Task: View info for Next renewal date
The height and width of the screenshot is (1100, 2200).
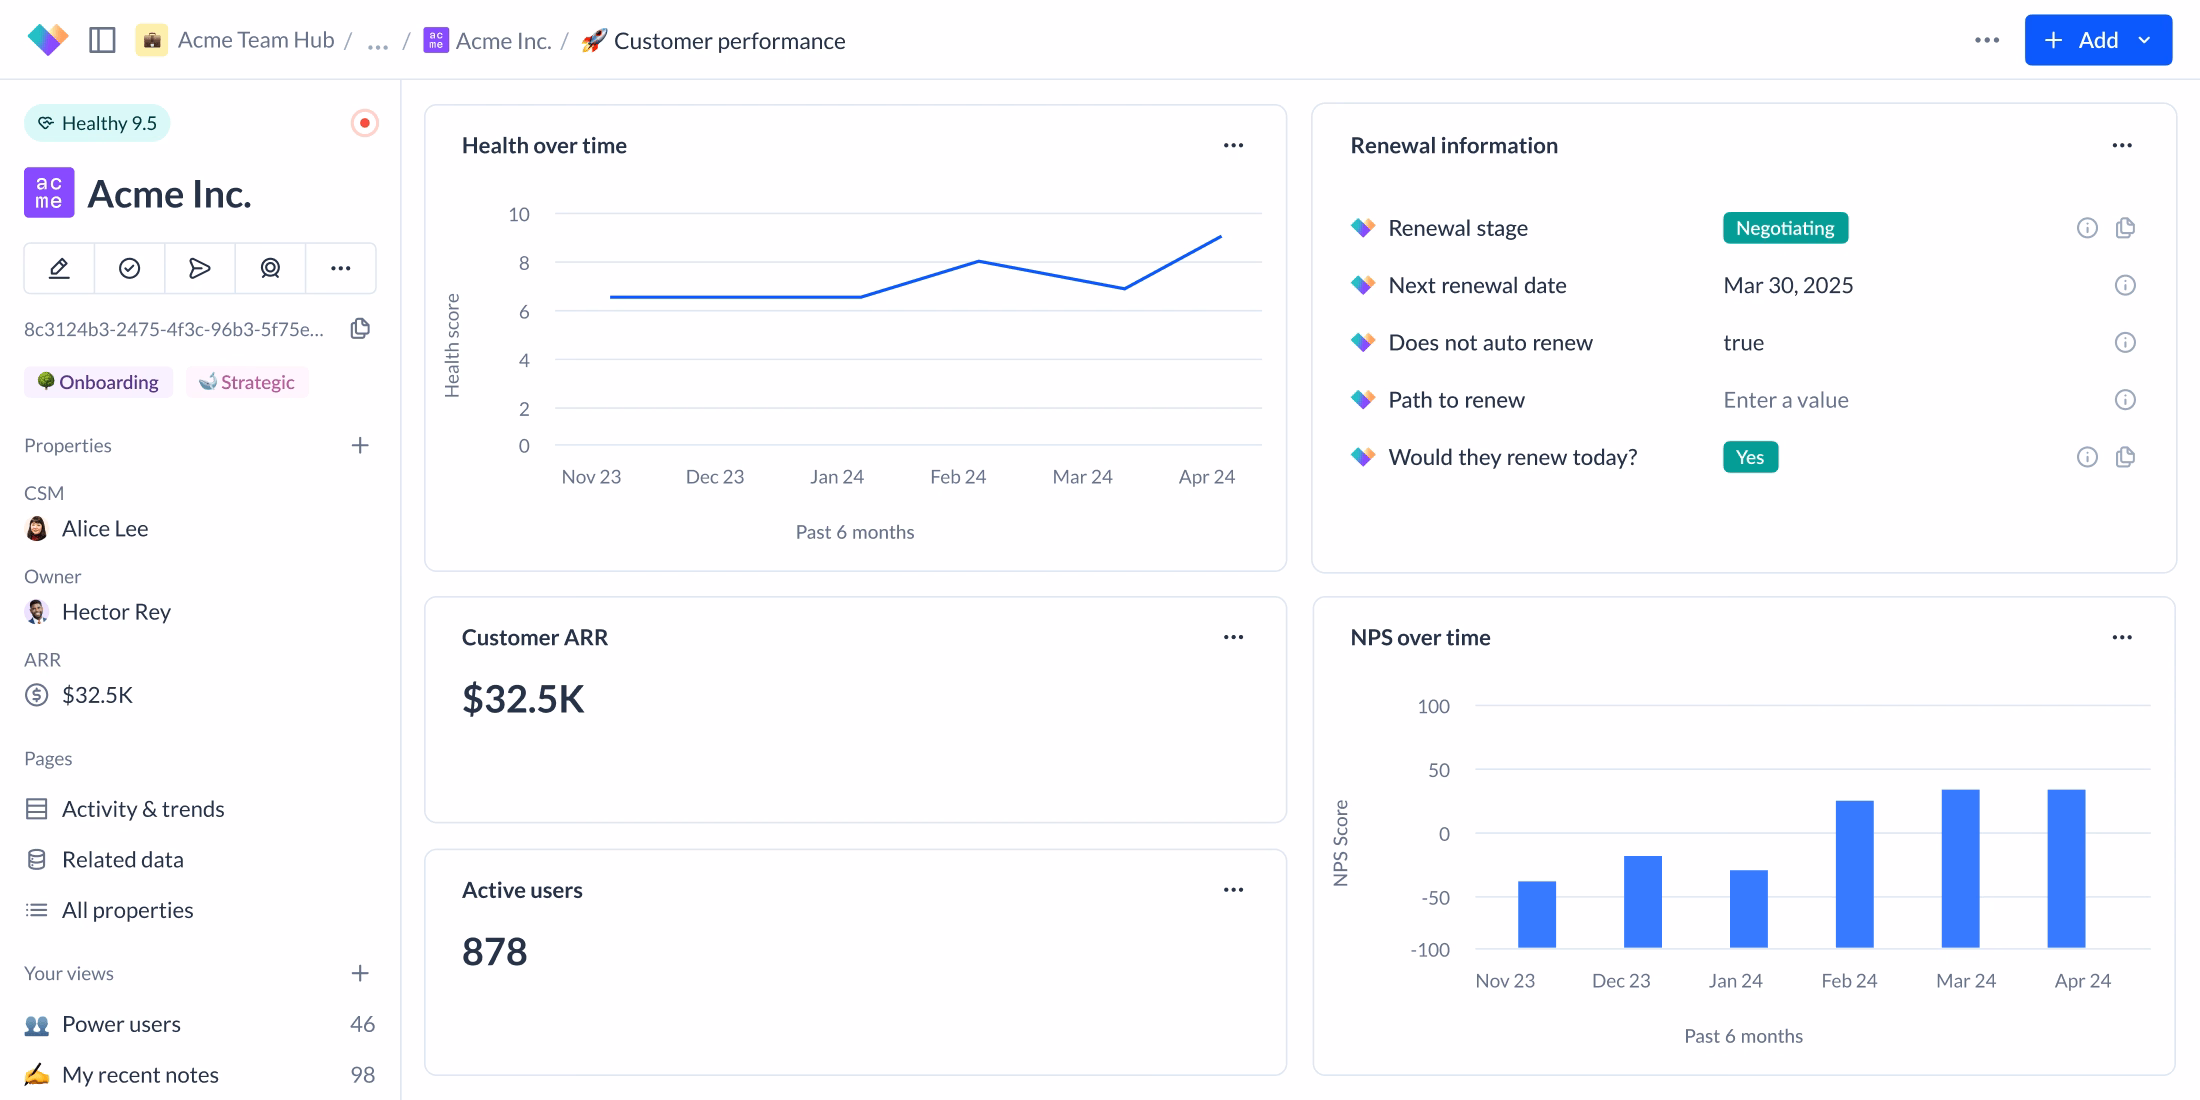Action: coord(2126,285)
